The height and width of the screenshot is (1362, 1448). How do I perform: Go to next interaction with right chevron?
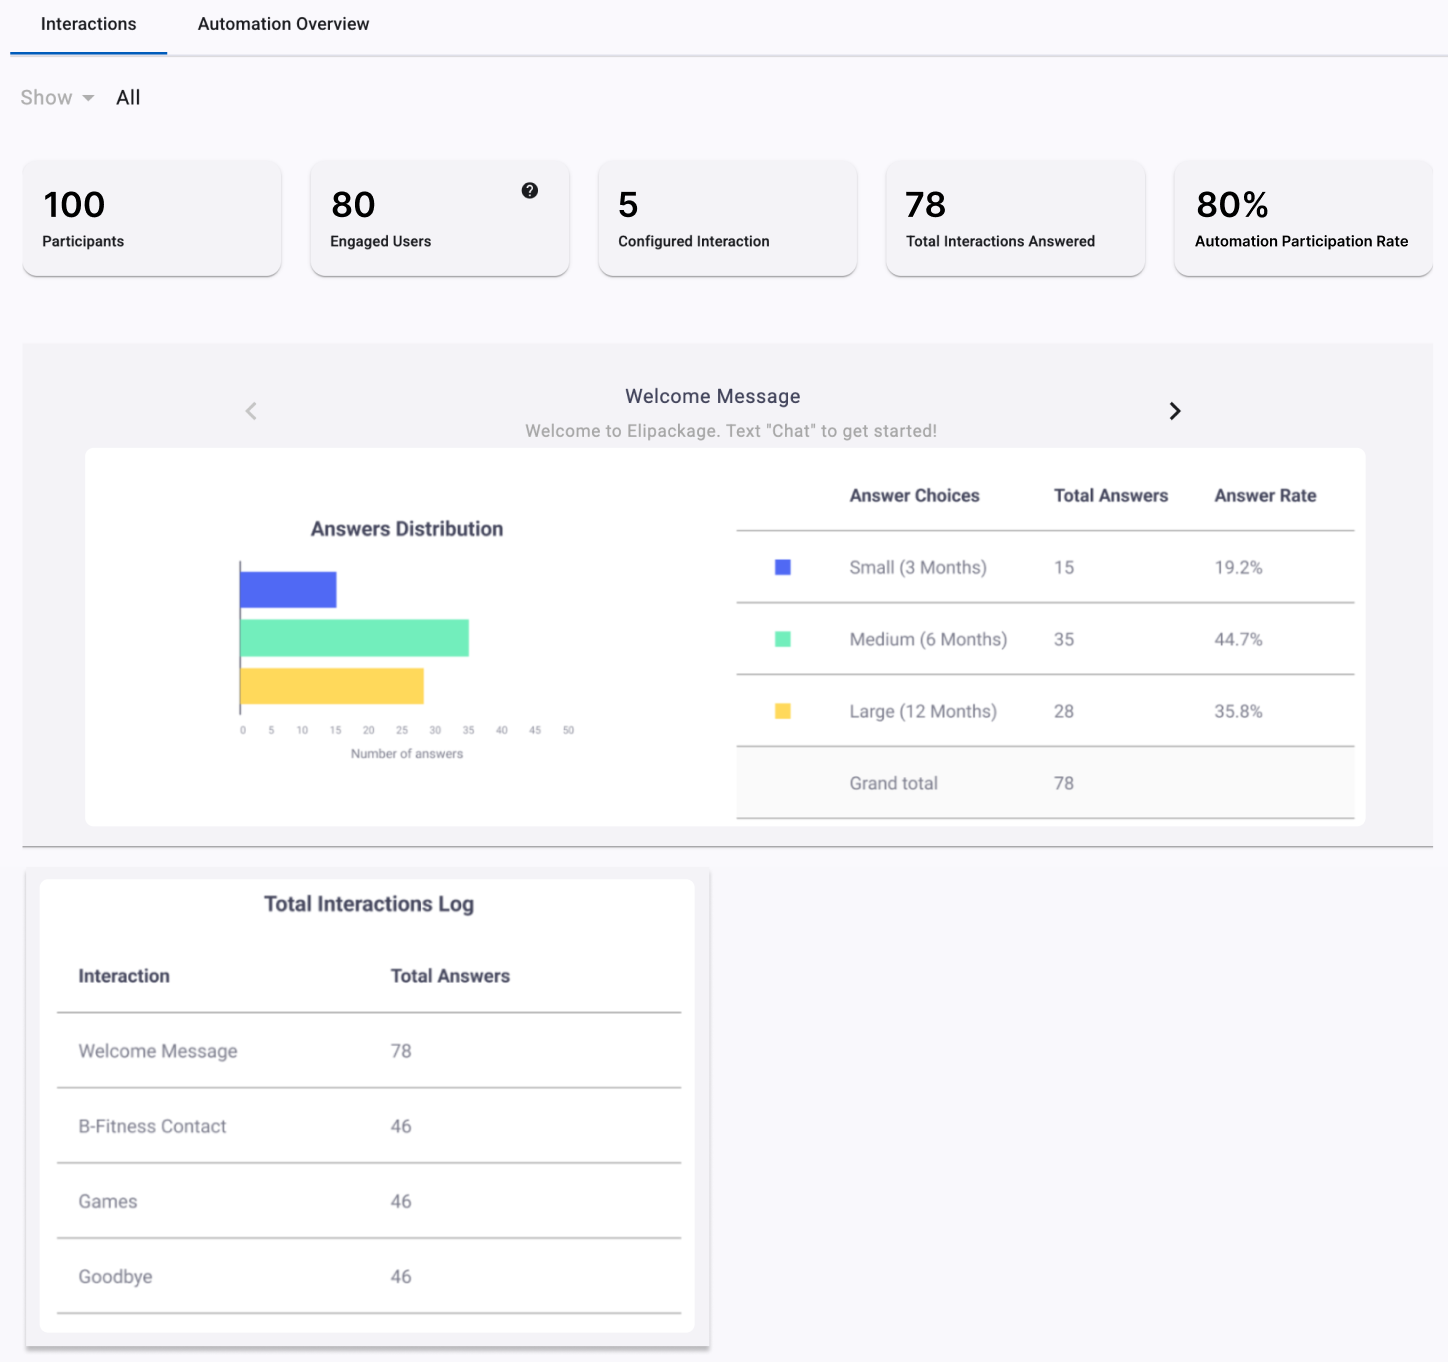(x=1175, y=411)
